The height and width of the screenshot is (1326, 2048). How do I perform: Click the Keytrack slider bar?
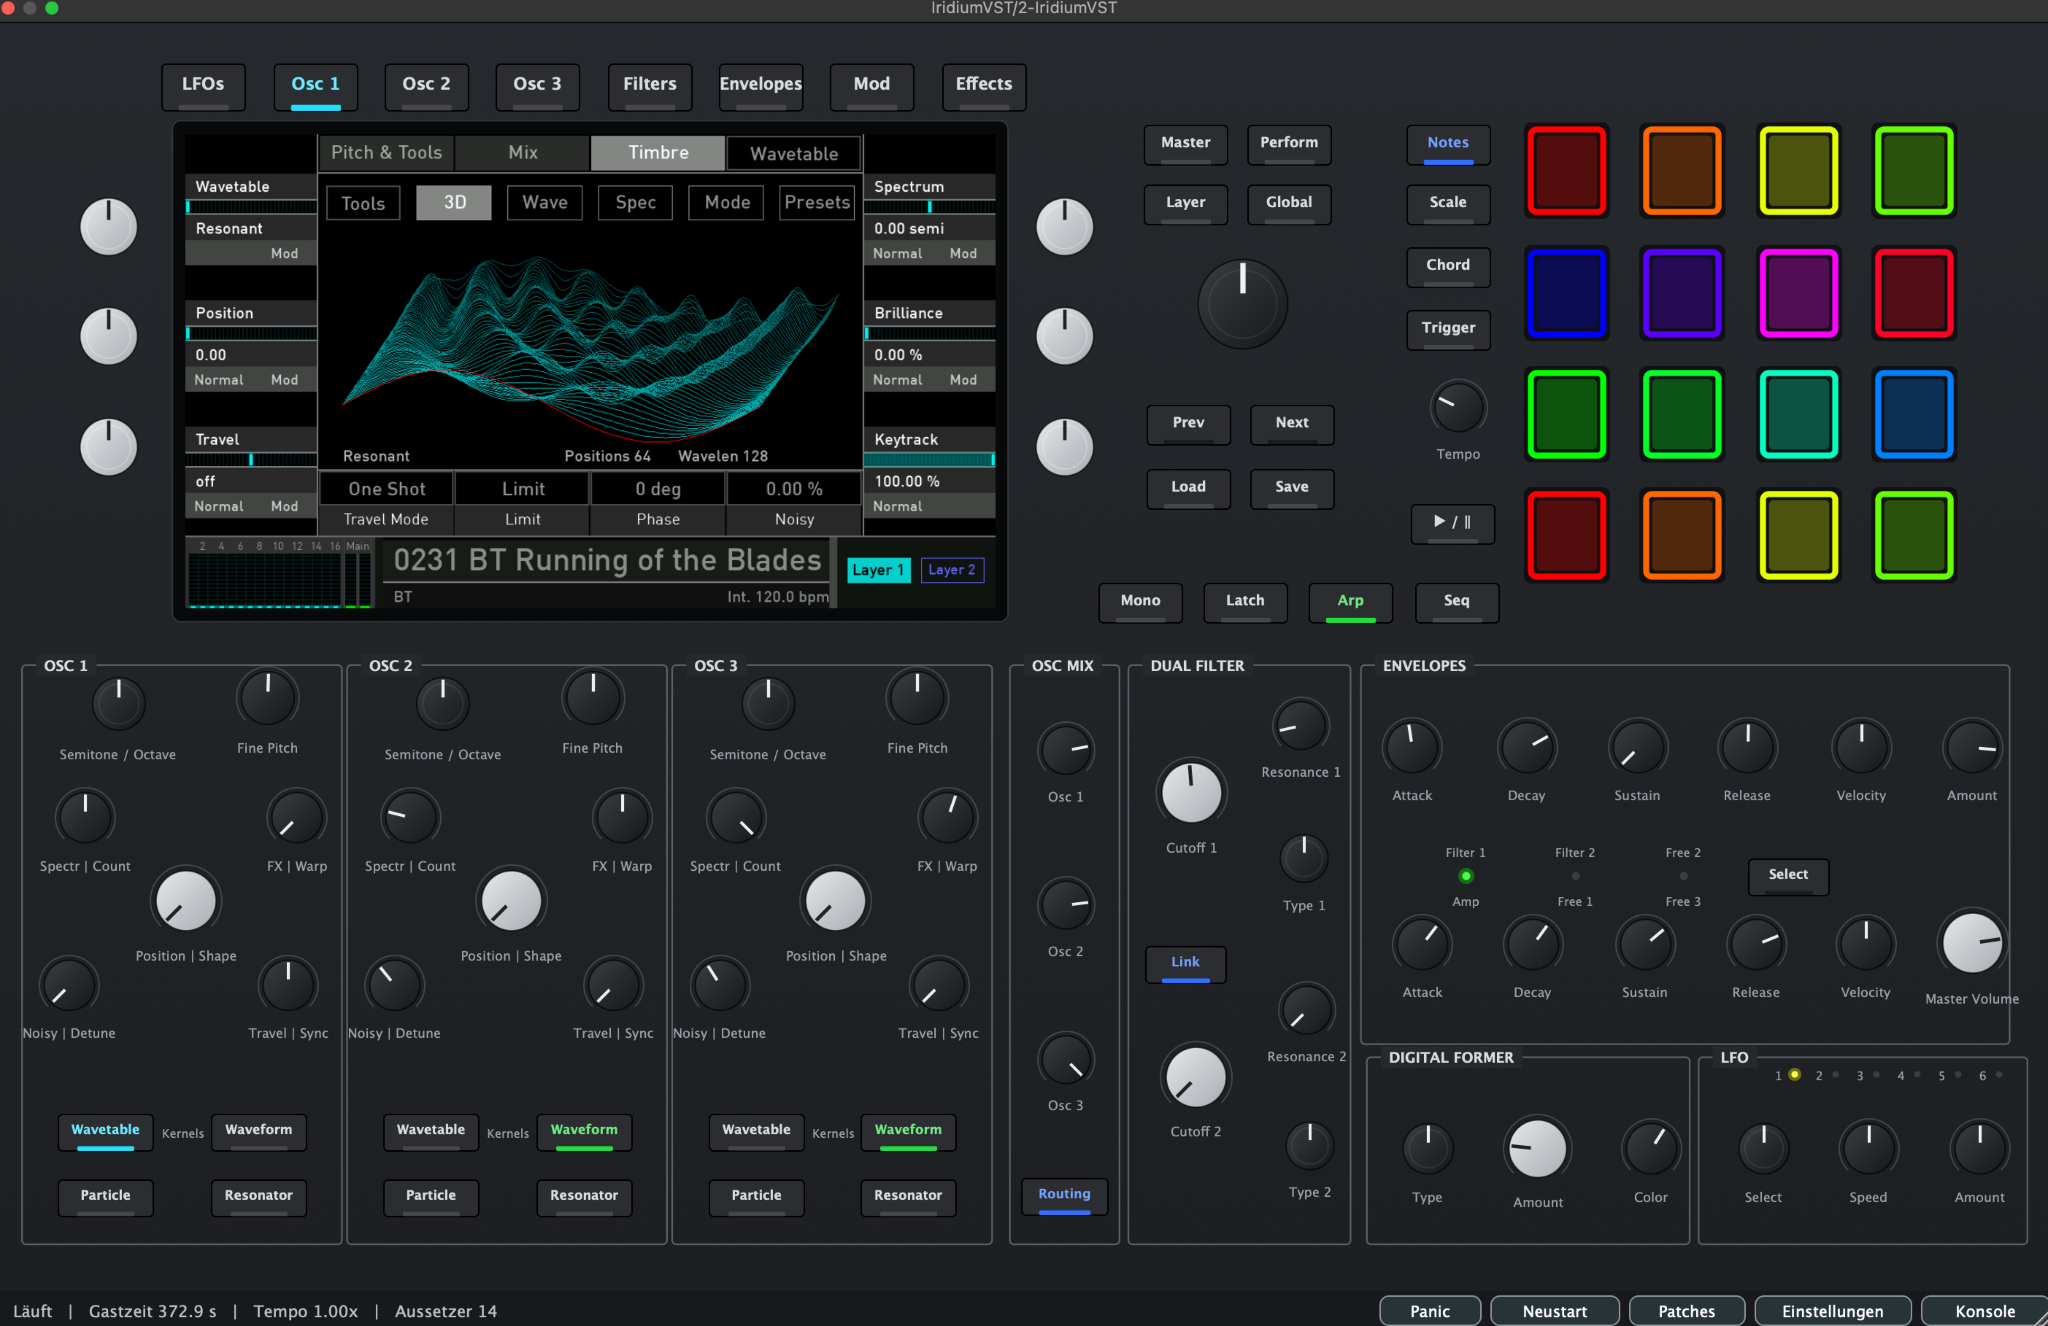point(929,459)
